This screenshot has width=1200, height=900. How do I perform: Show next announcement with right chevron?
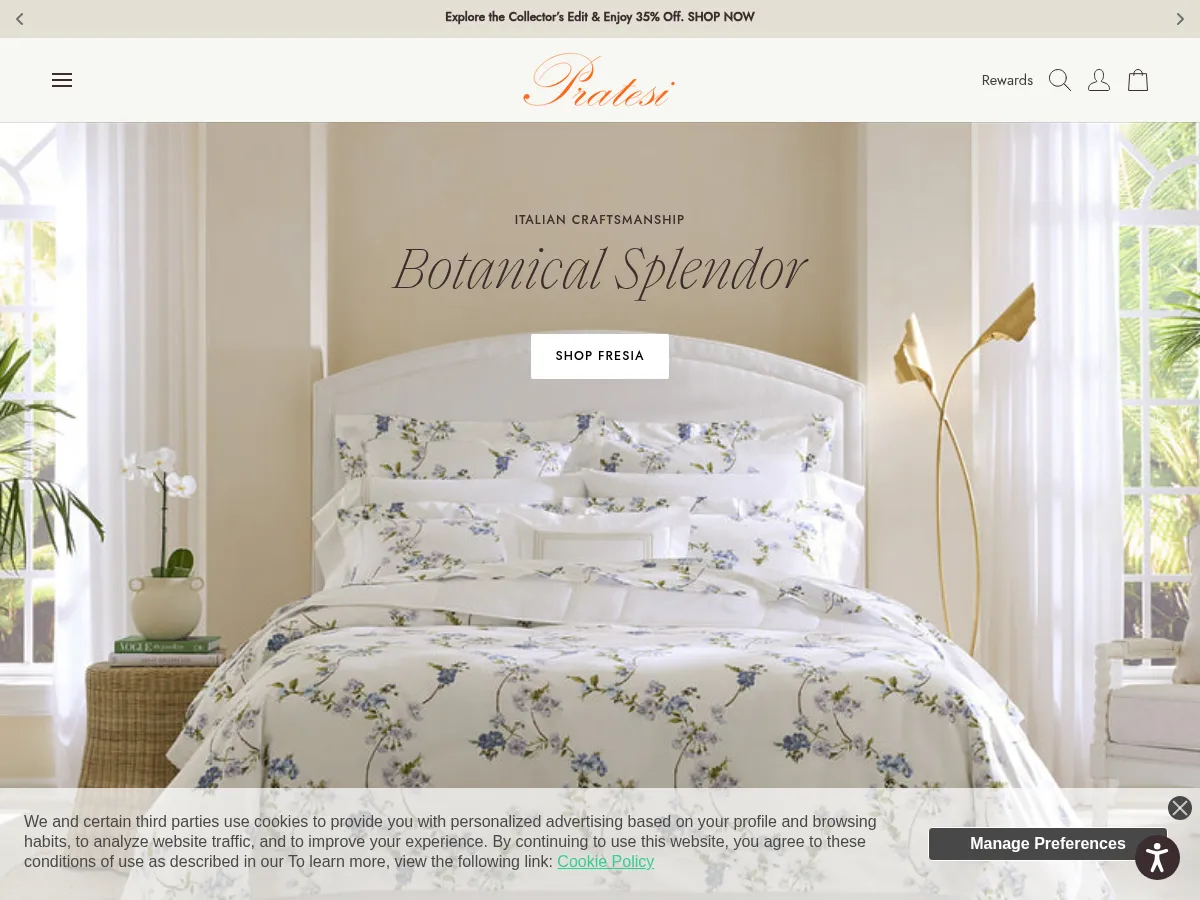tap(1180, 18)
